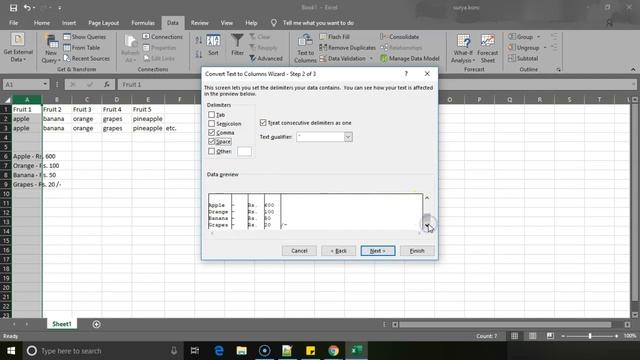Click the Text to Columns icon
Image resolution: width=640 pixels, height=360 pixels.
click(x=305, y=41)
